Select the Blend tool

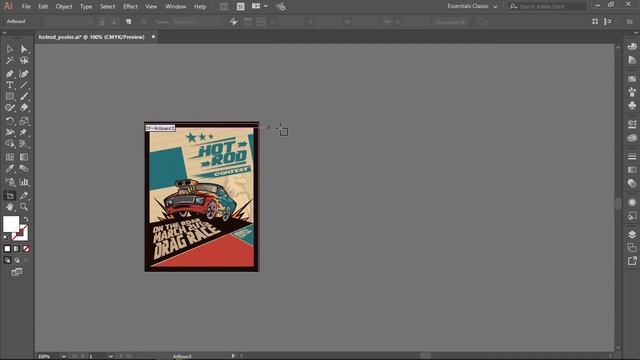tap(24, 169)
